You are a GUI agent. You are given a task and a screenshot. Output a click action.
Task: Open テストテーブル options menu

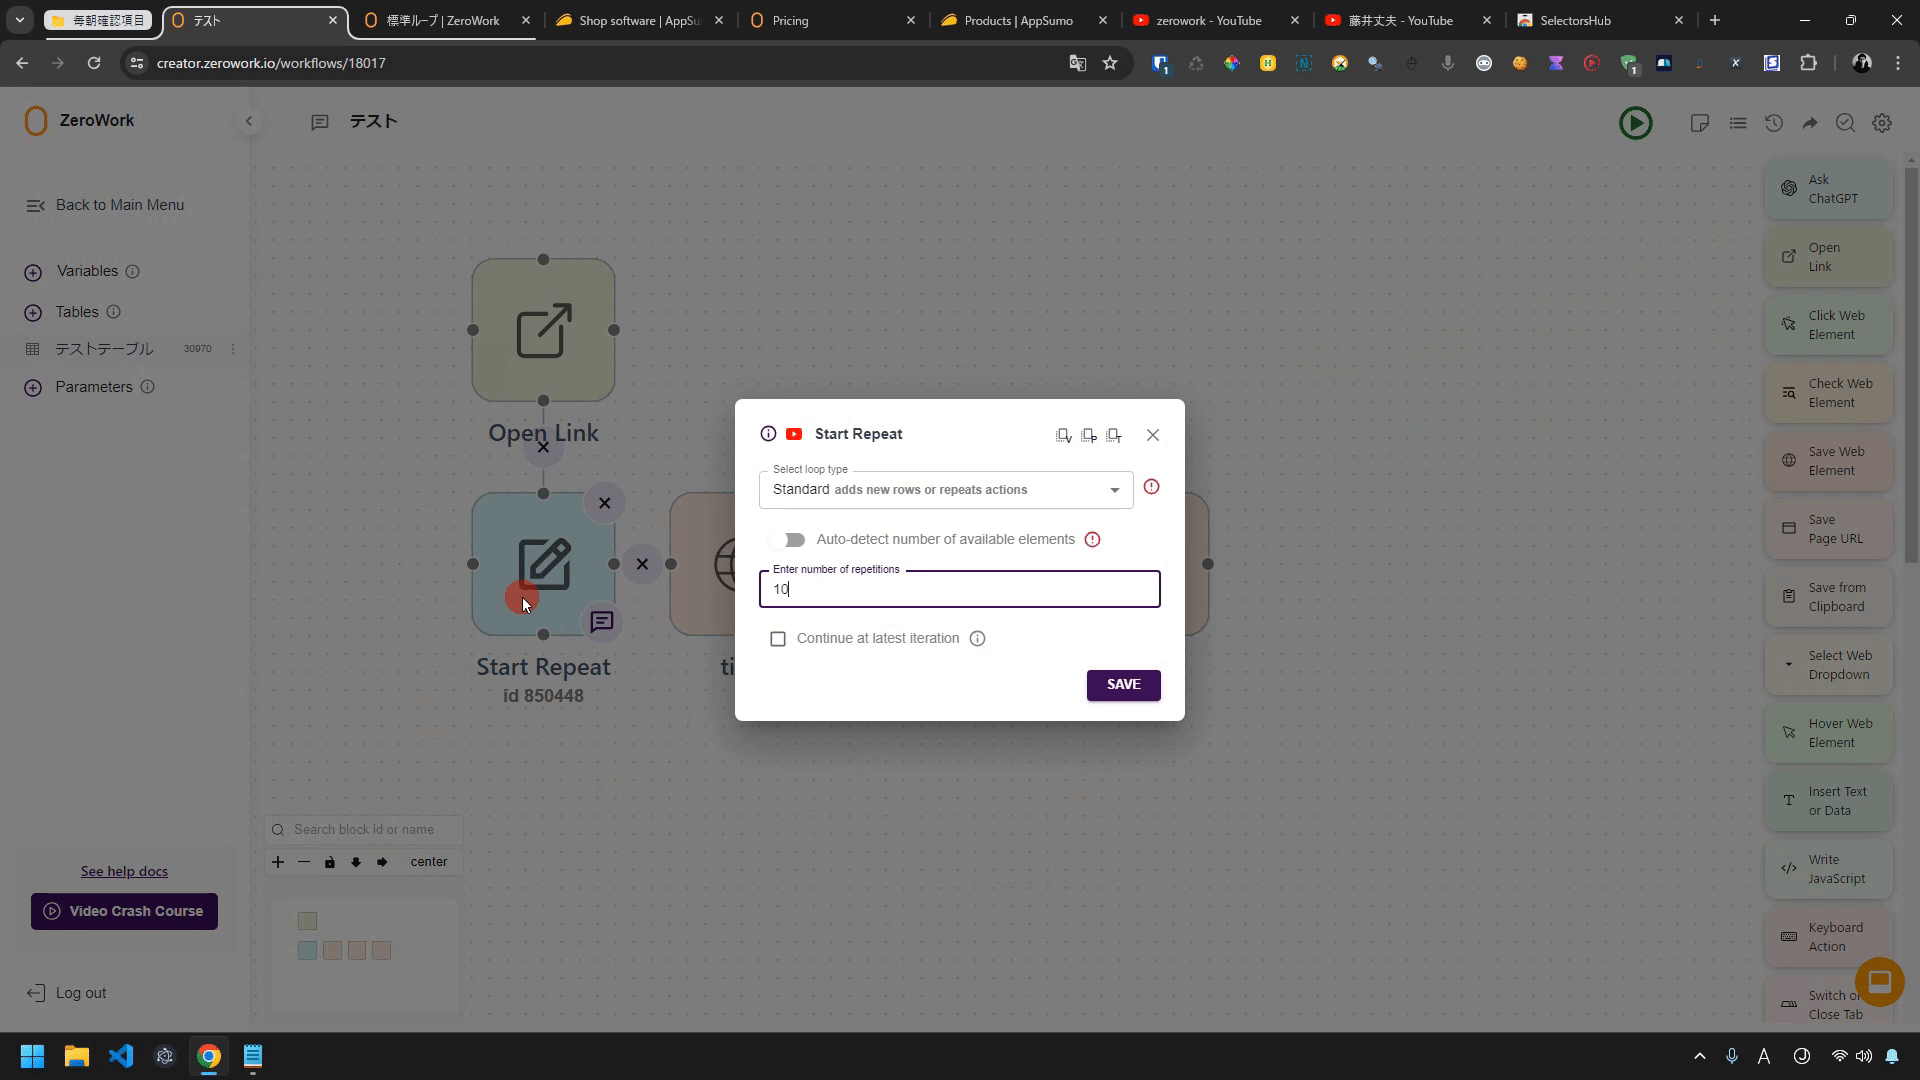[233, 349]
